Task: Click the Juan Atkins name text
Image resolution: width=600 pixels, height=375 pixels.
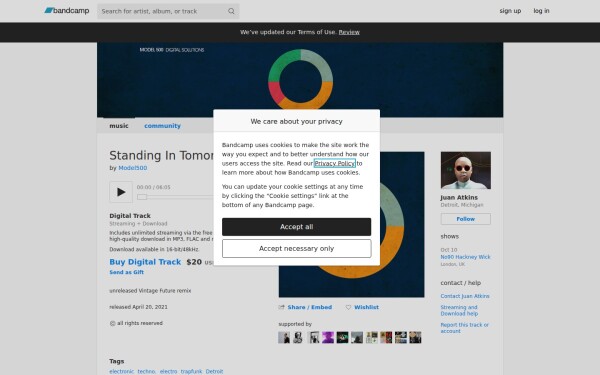Action: point(459,197)
